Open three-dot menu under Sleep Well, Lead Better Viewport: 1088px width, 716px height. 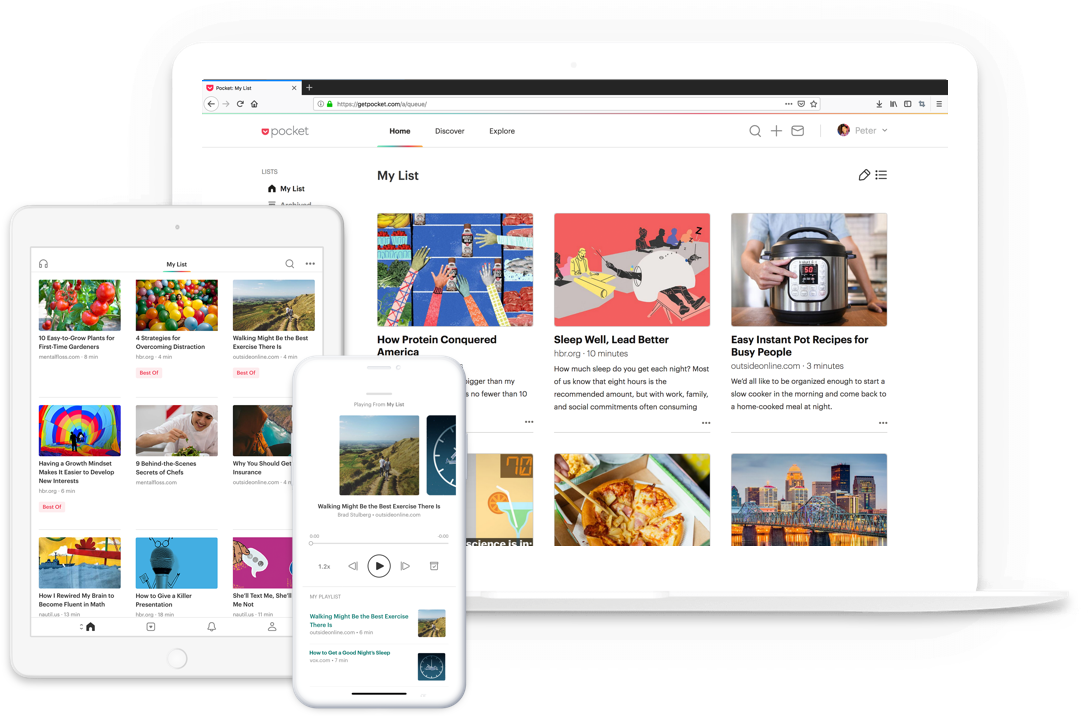pos(705,423)
